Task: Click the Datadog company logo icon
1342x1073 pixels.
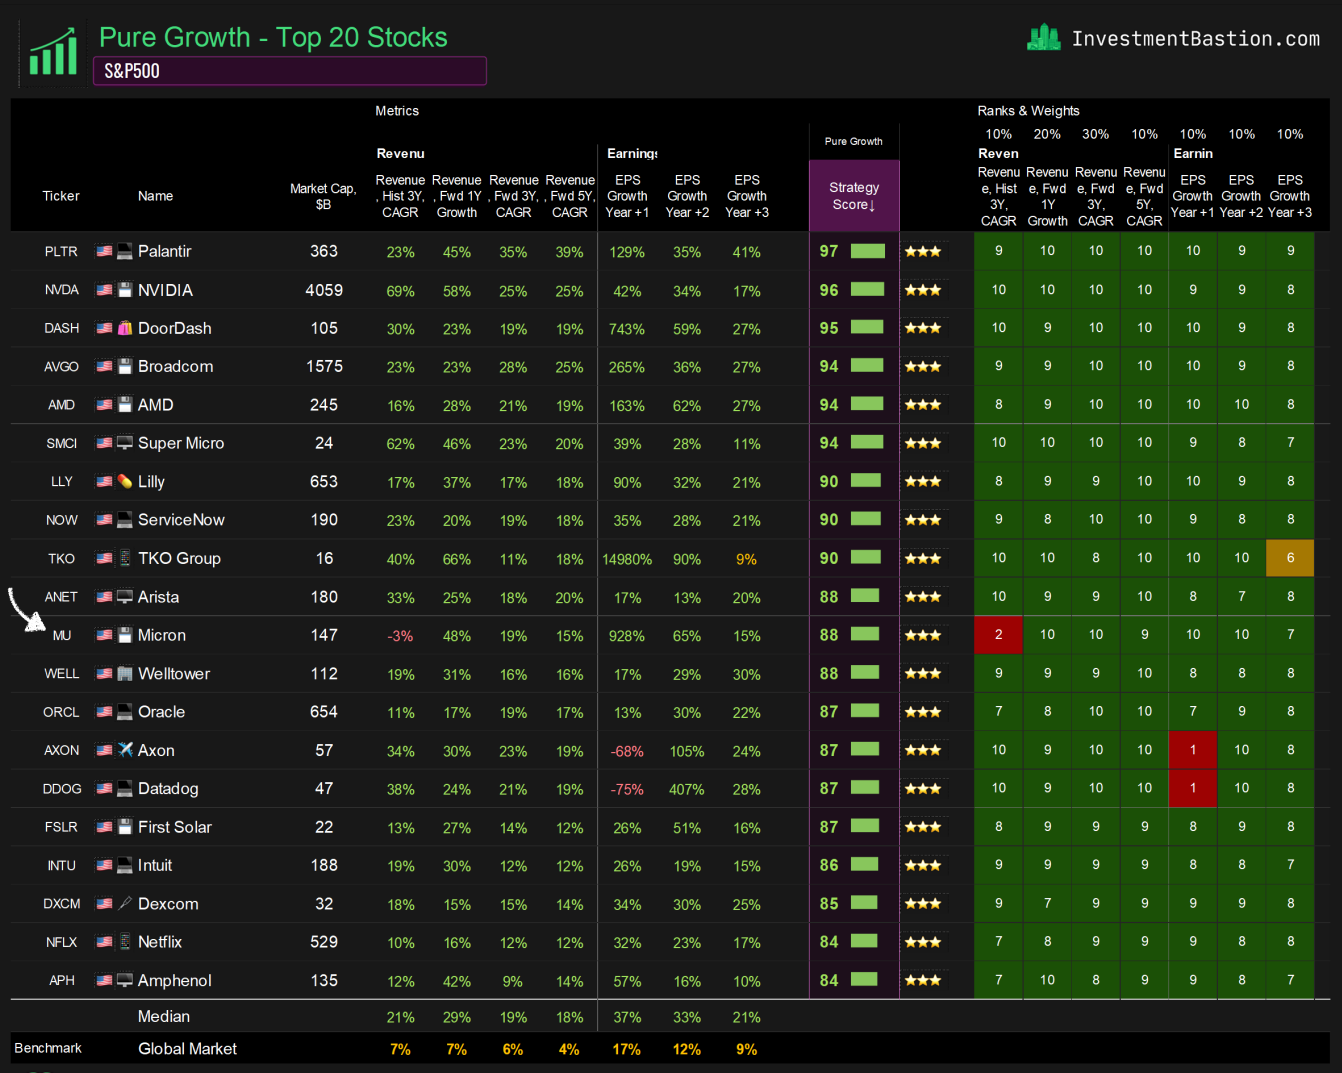Action: pos(125,789)
